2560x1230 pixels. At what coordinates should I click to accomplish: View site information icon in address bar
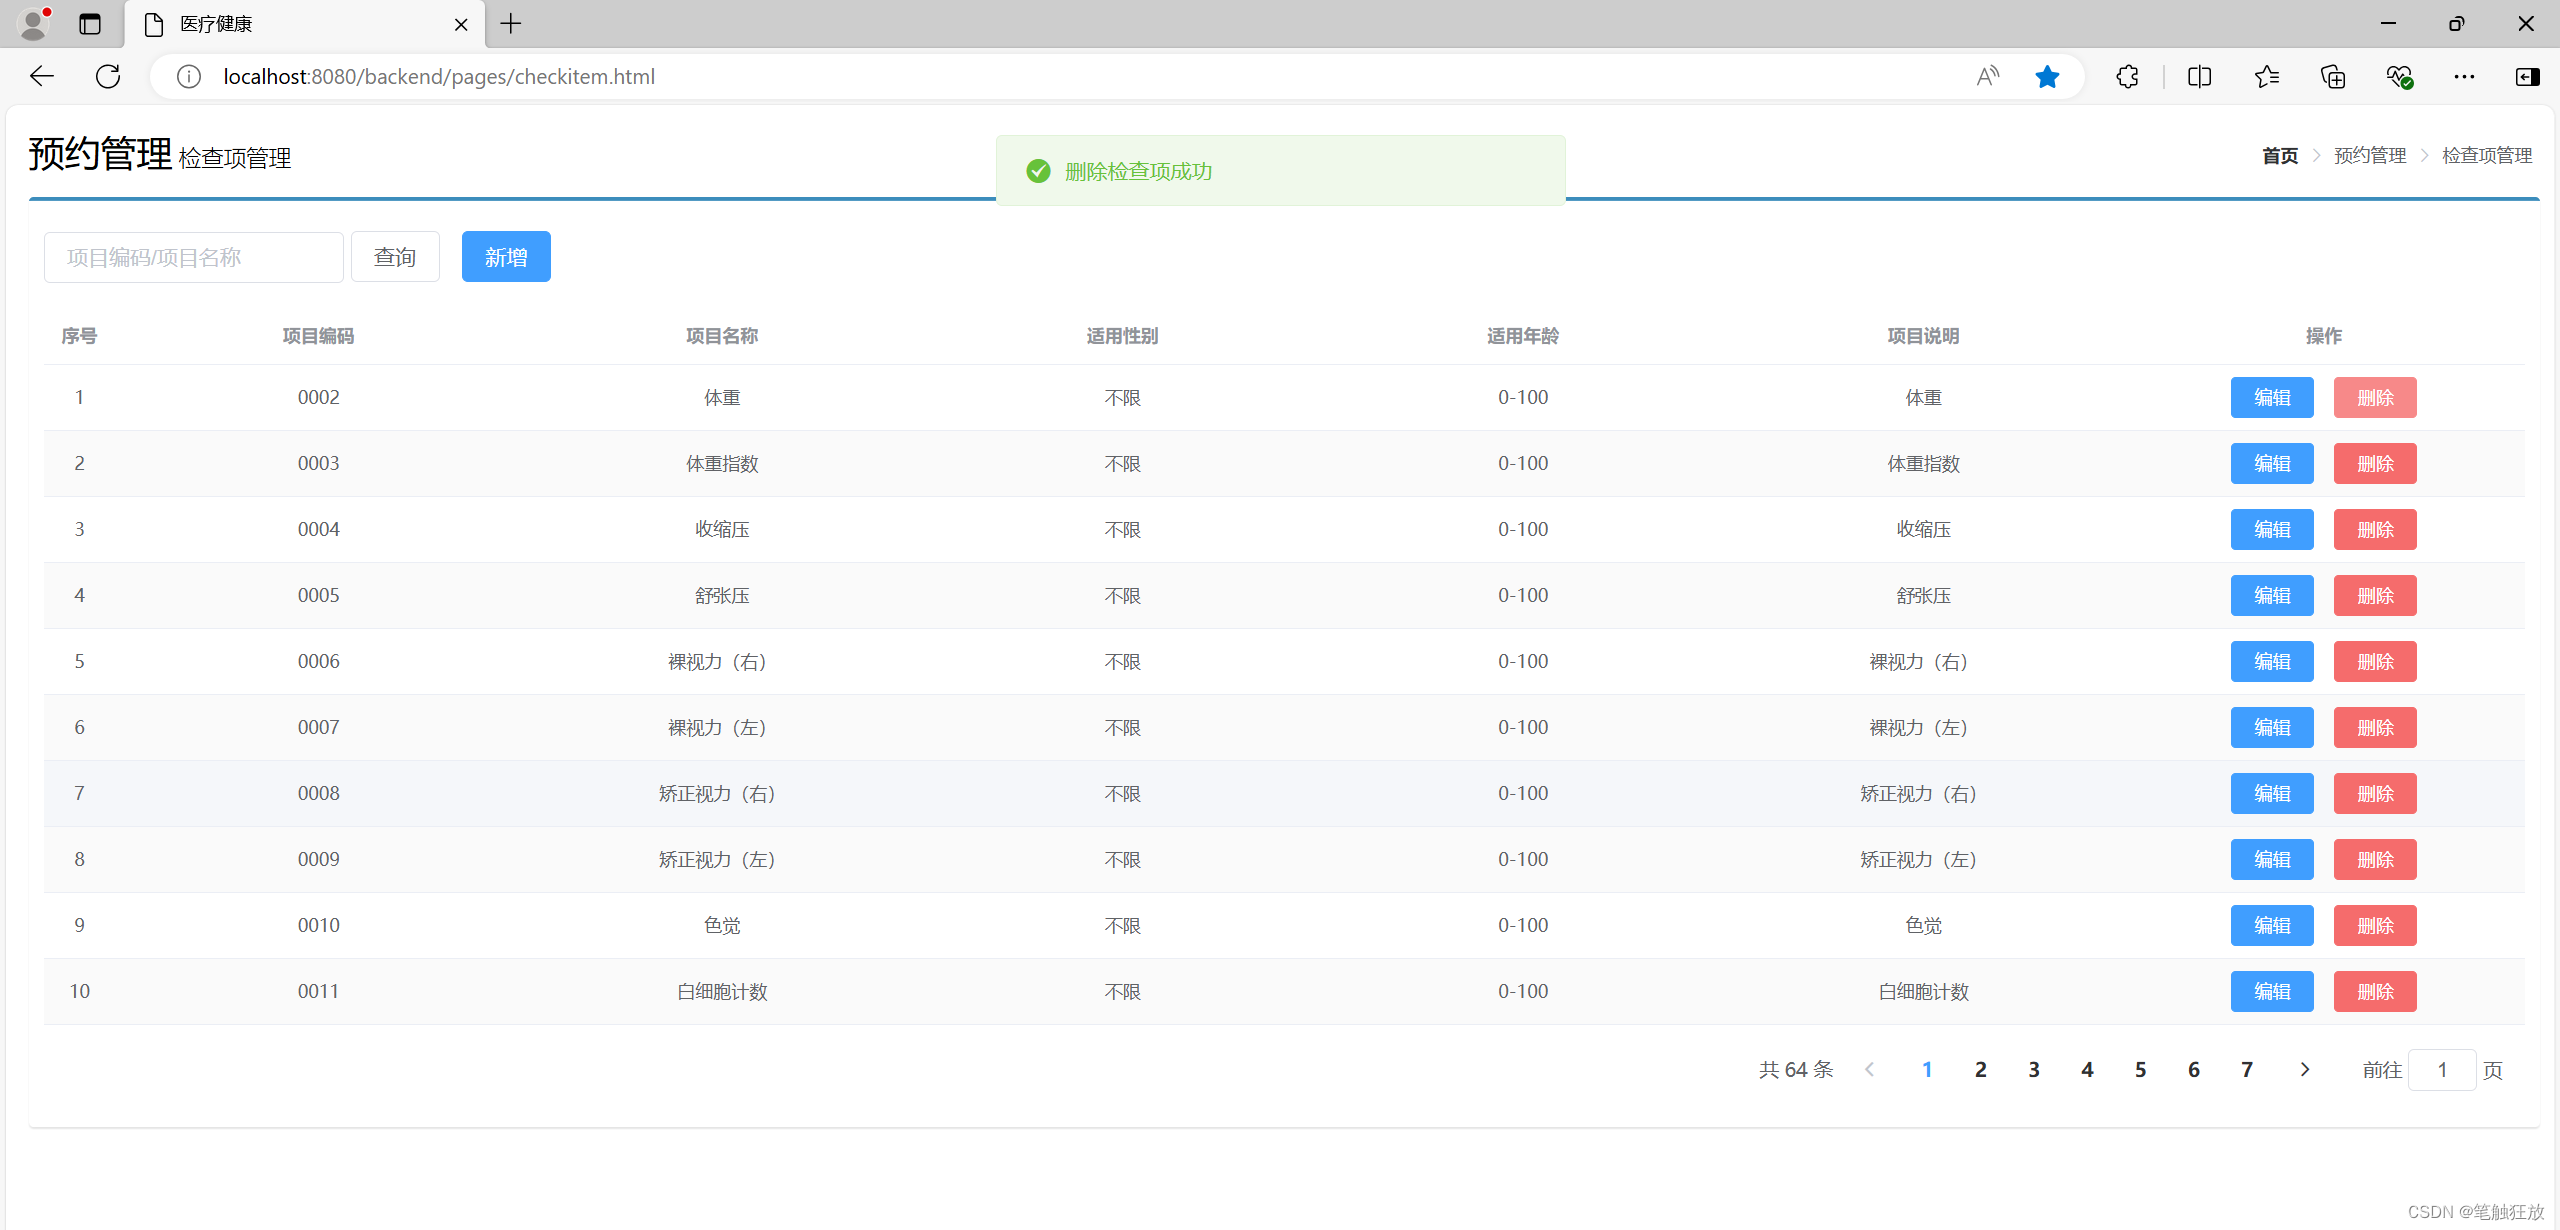coord(189,77)
